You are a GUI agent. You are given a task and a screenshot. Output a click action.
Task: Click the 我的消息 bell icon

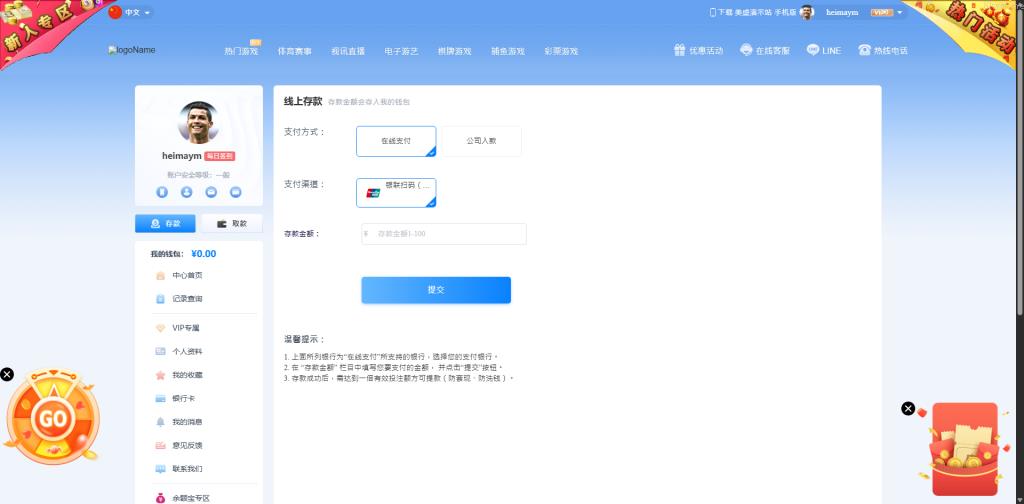click(160, 422)
